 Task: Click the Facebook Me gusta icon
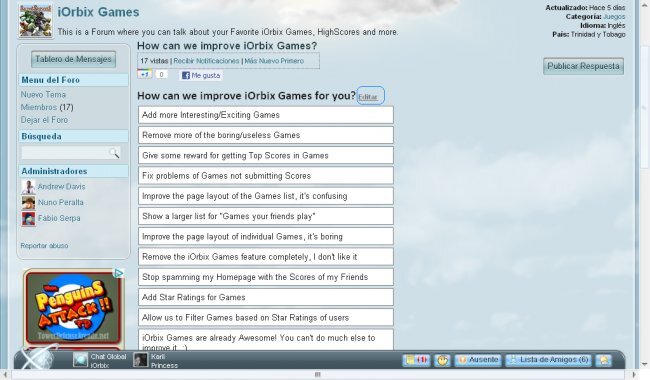(x=186, y=75)
